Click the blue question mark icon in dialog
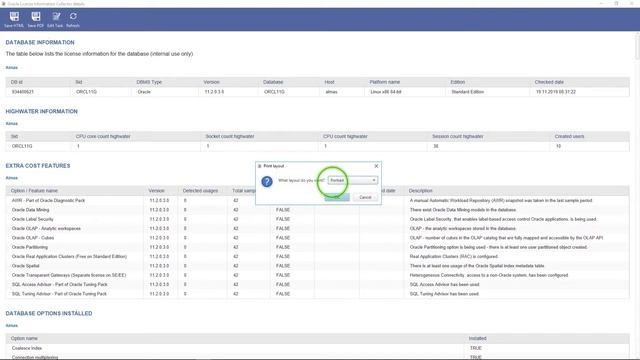Viewport: 640px width, 360px height. pyautogui.click(x=267, y=181)
